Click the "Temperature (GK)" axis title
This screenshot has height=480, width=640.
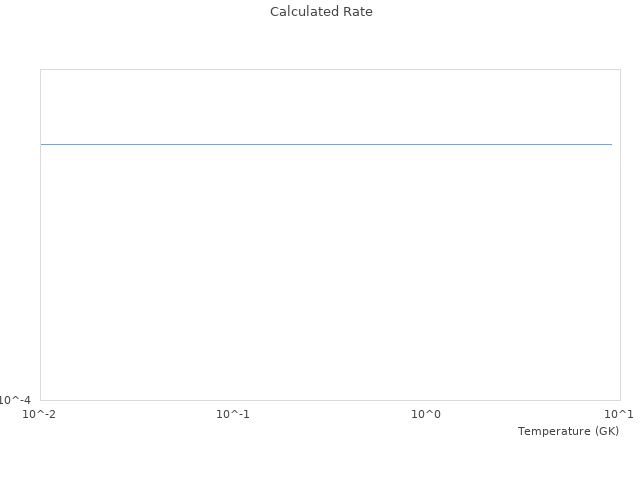click(568, 431)
